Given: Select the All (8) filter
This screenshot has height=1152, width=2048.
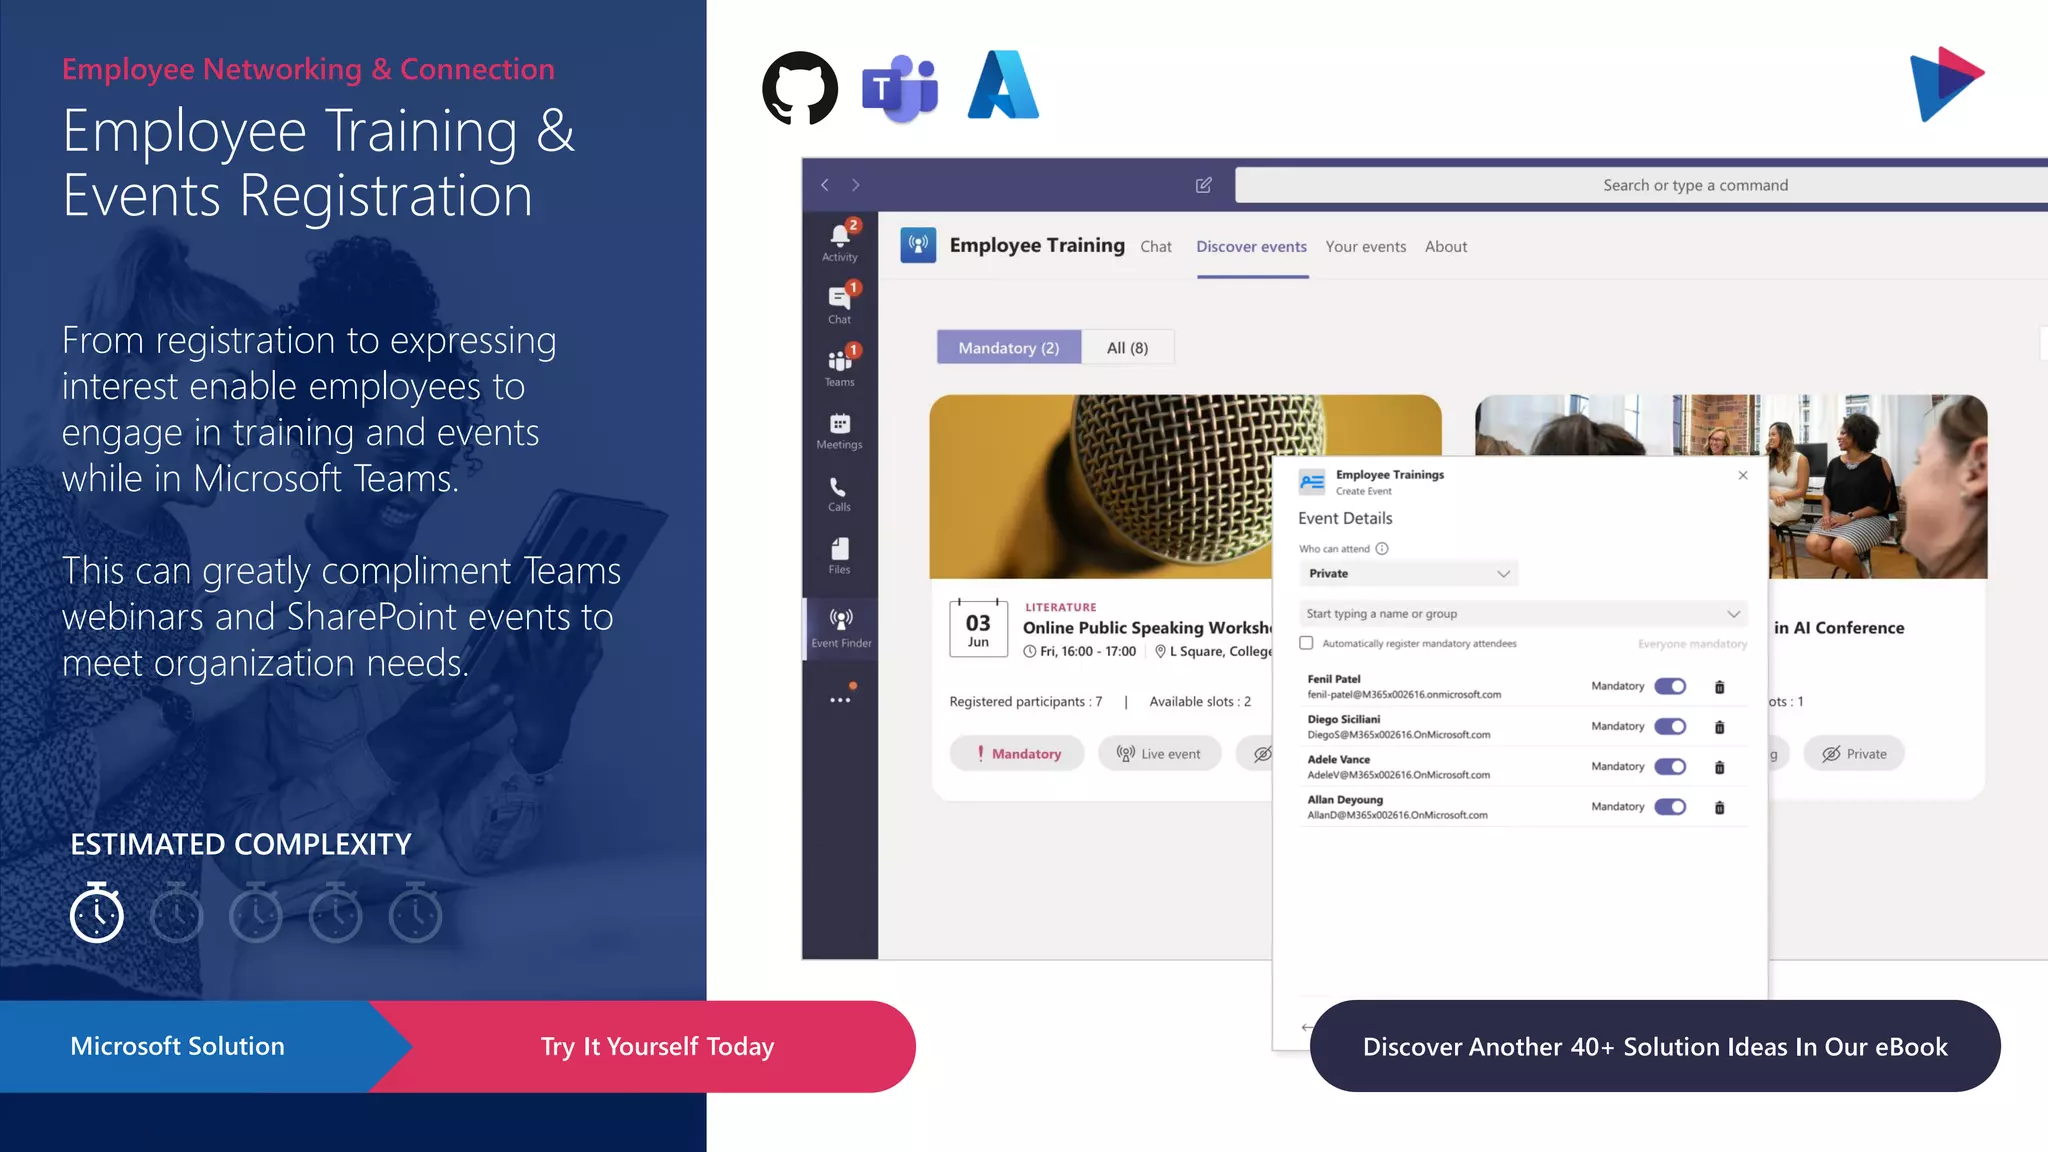Looking at the screenshot, I should 1128,347.
